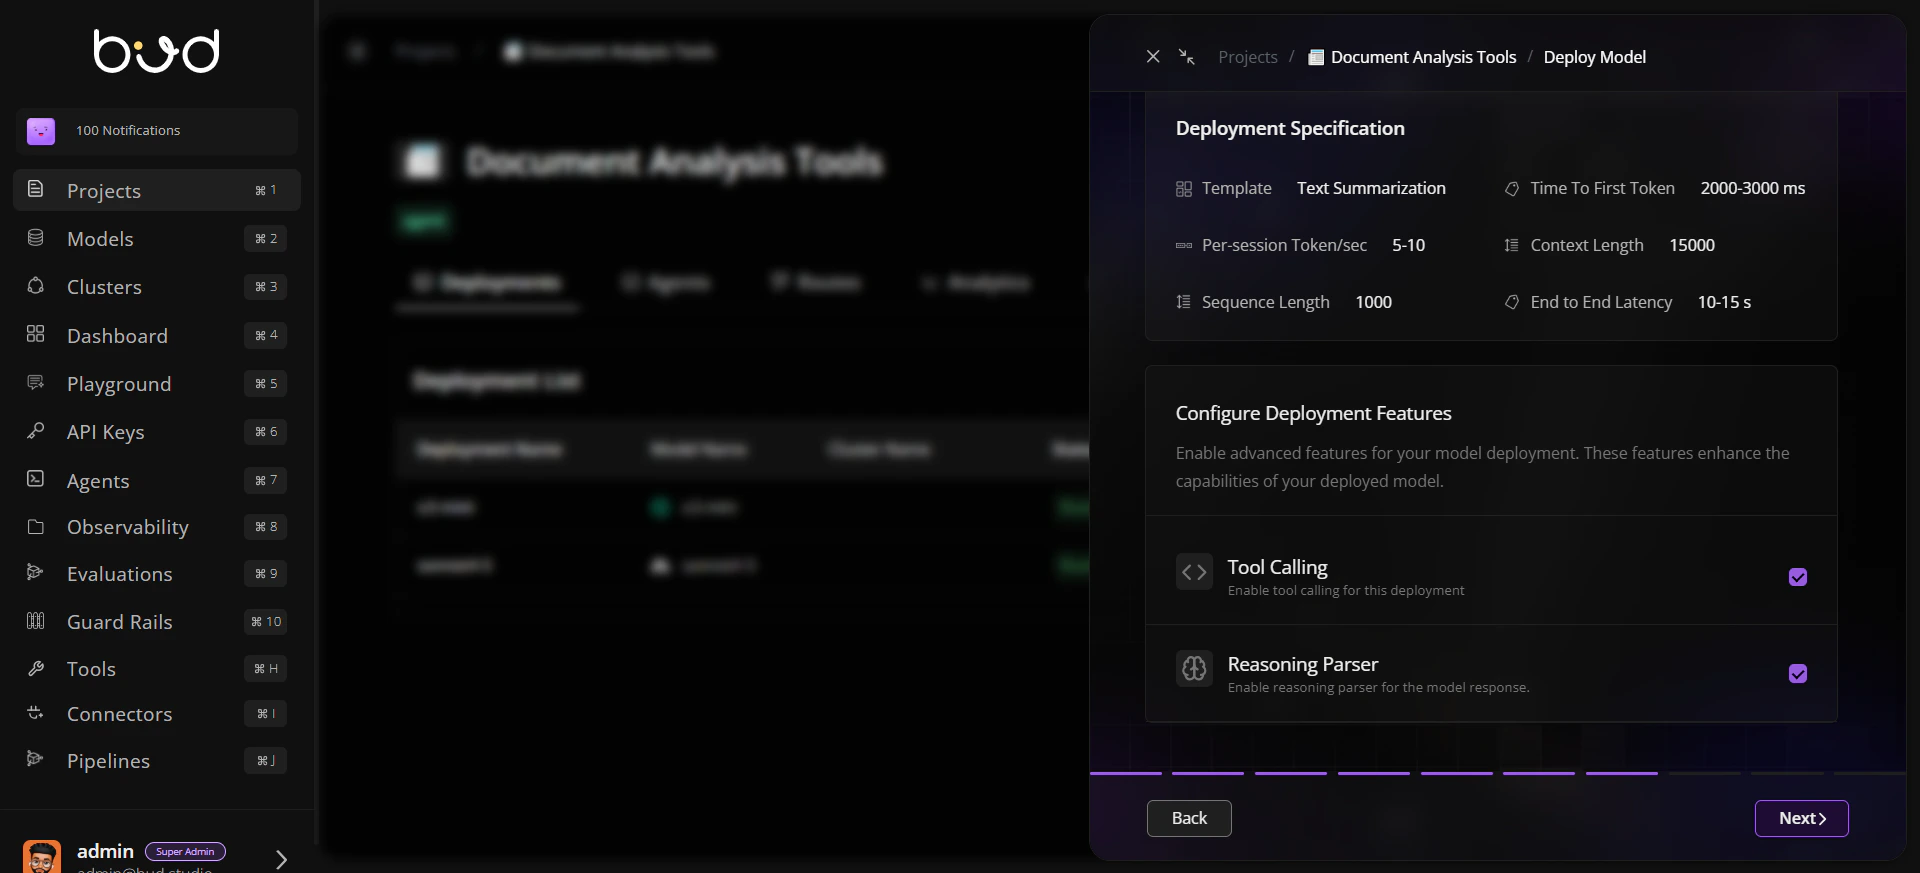Click the Observability folder icon
1920x873 pixels.
35,527
